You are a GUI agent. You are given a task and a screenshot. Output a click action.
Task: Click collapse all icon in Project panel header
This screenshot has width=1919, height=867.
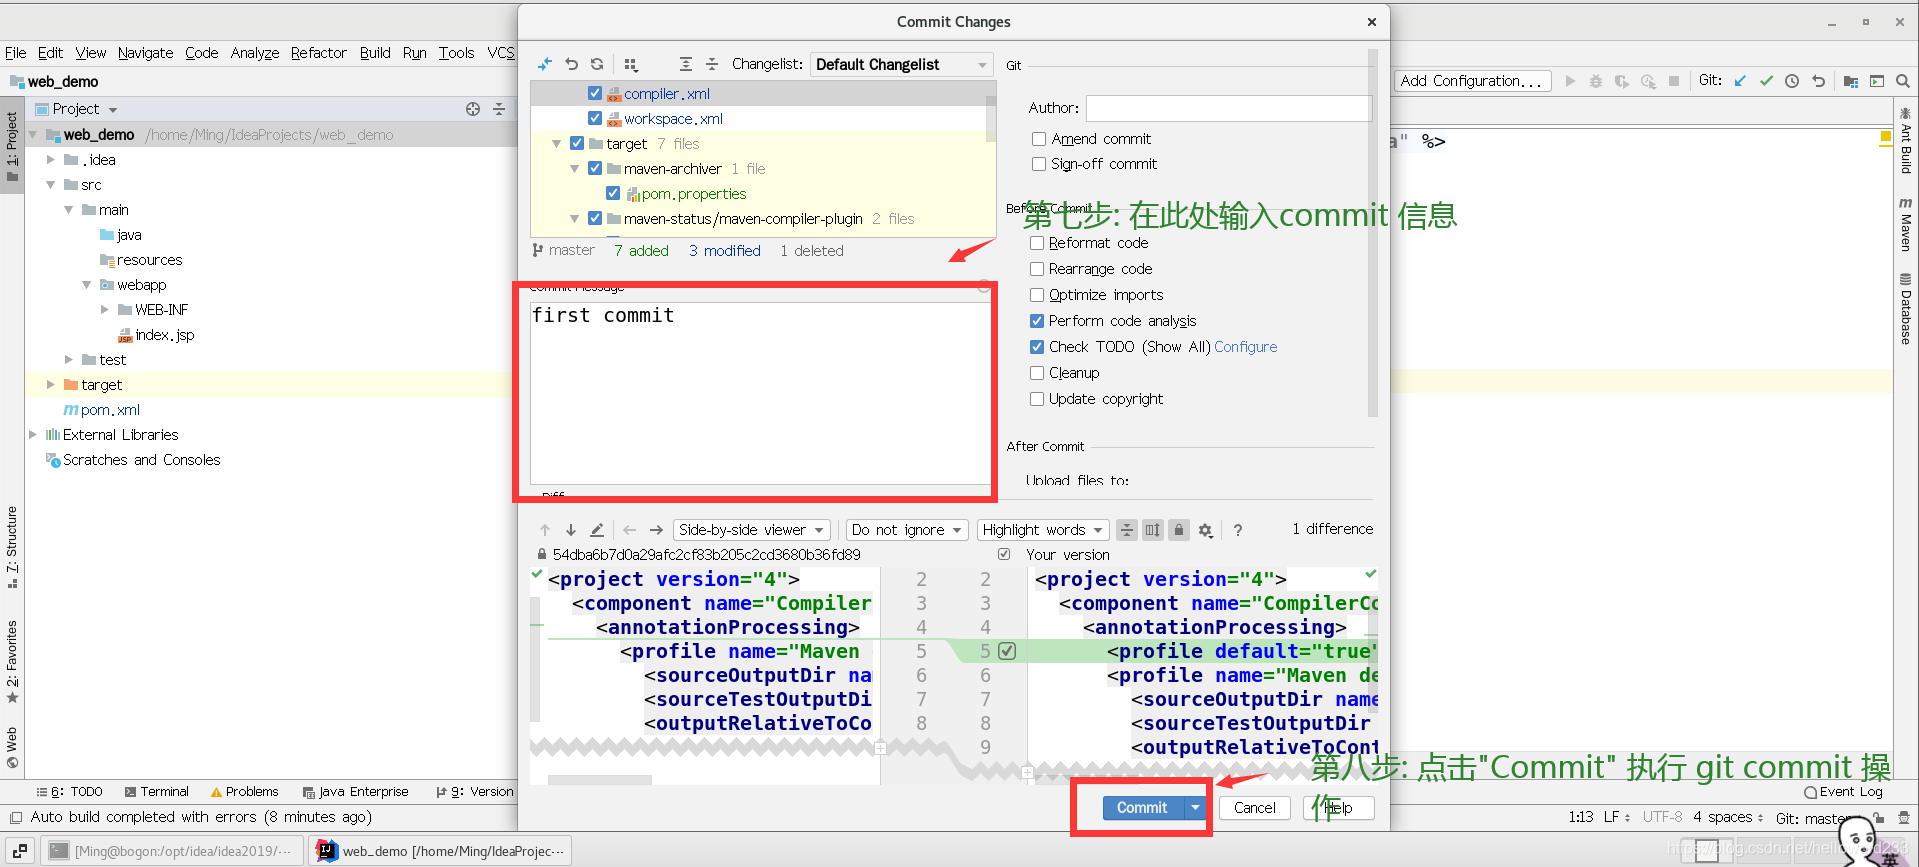[x=499, y=109]
